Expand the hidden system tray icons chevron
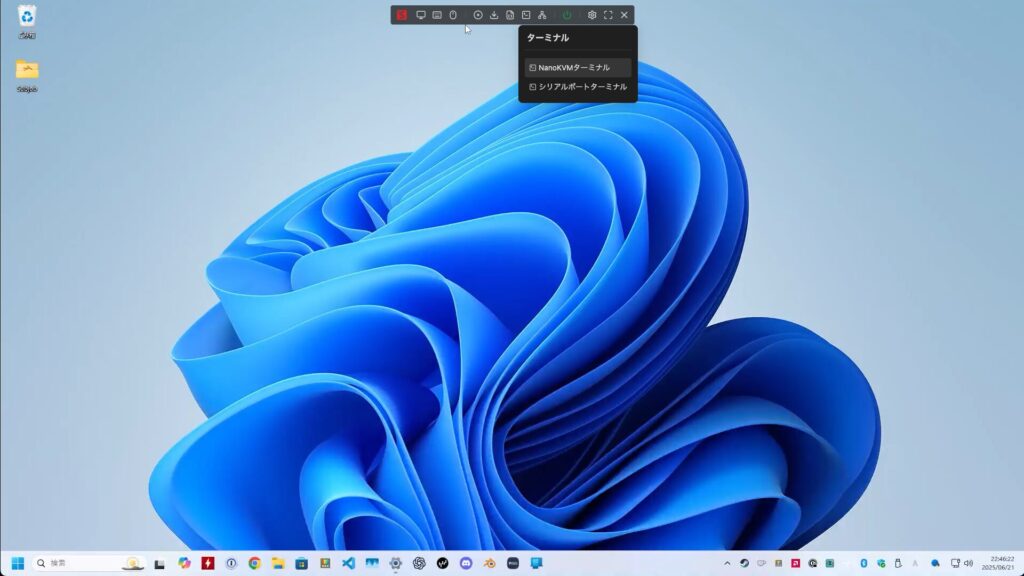The image size is (1024, 576). [728, 563]
